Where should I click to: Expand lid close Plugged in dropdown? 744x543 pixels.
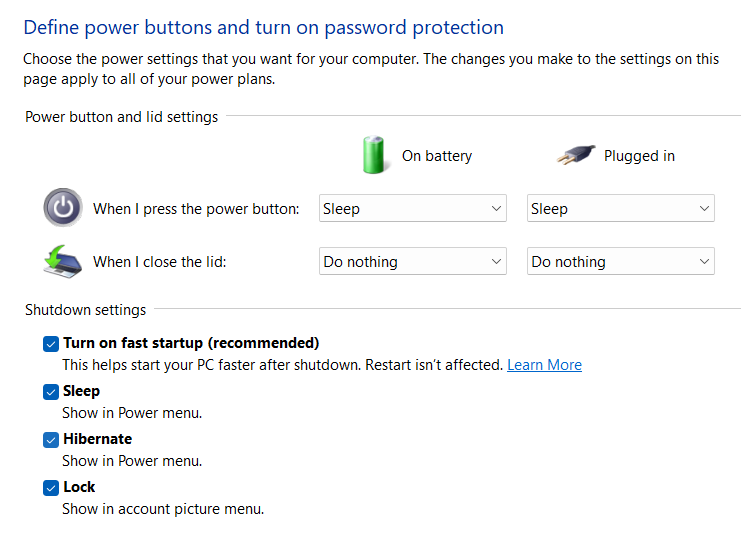pyautogui.click(x=620, y=262)
